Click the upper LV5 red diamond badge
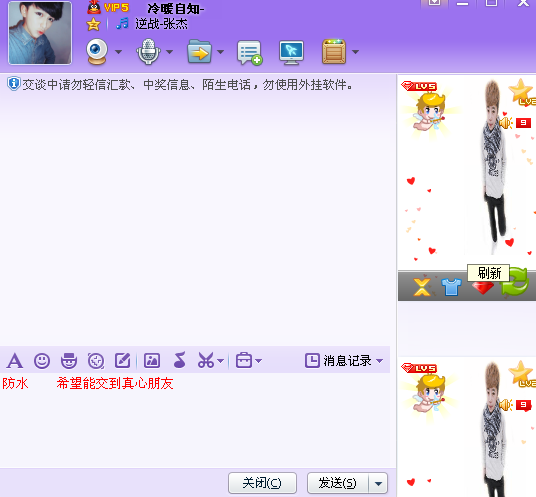The height and width of the screenshot is (497, 536). 419,86
